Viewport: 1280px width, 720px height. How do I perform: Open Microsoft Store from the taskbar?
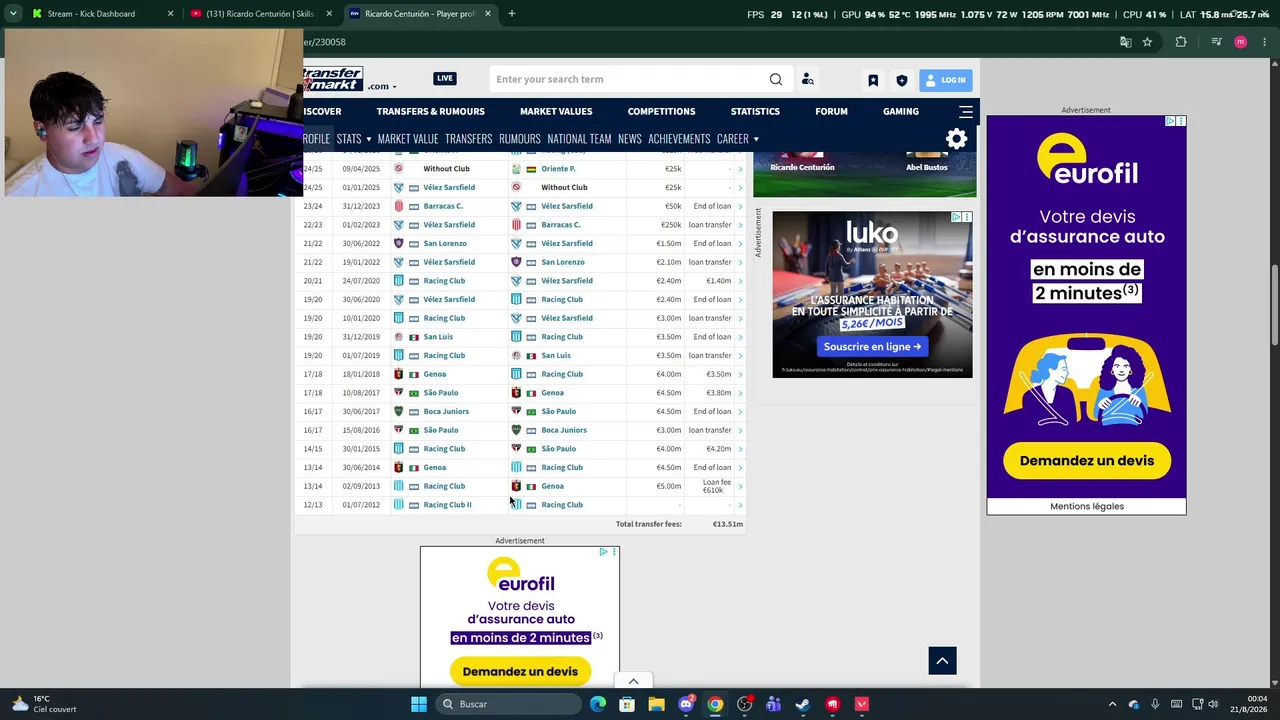[x=627, y=704]
